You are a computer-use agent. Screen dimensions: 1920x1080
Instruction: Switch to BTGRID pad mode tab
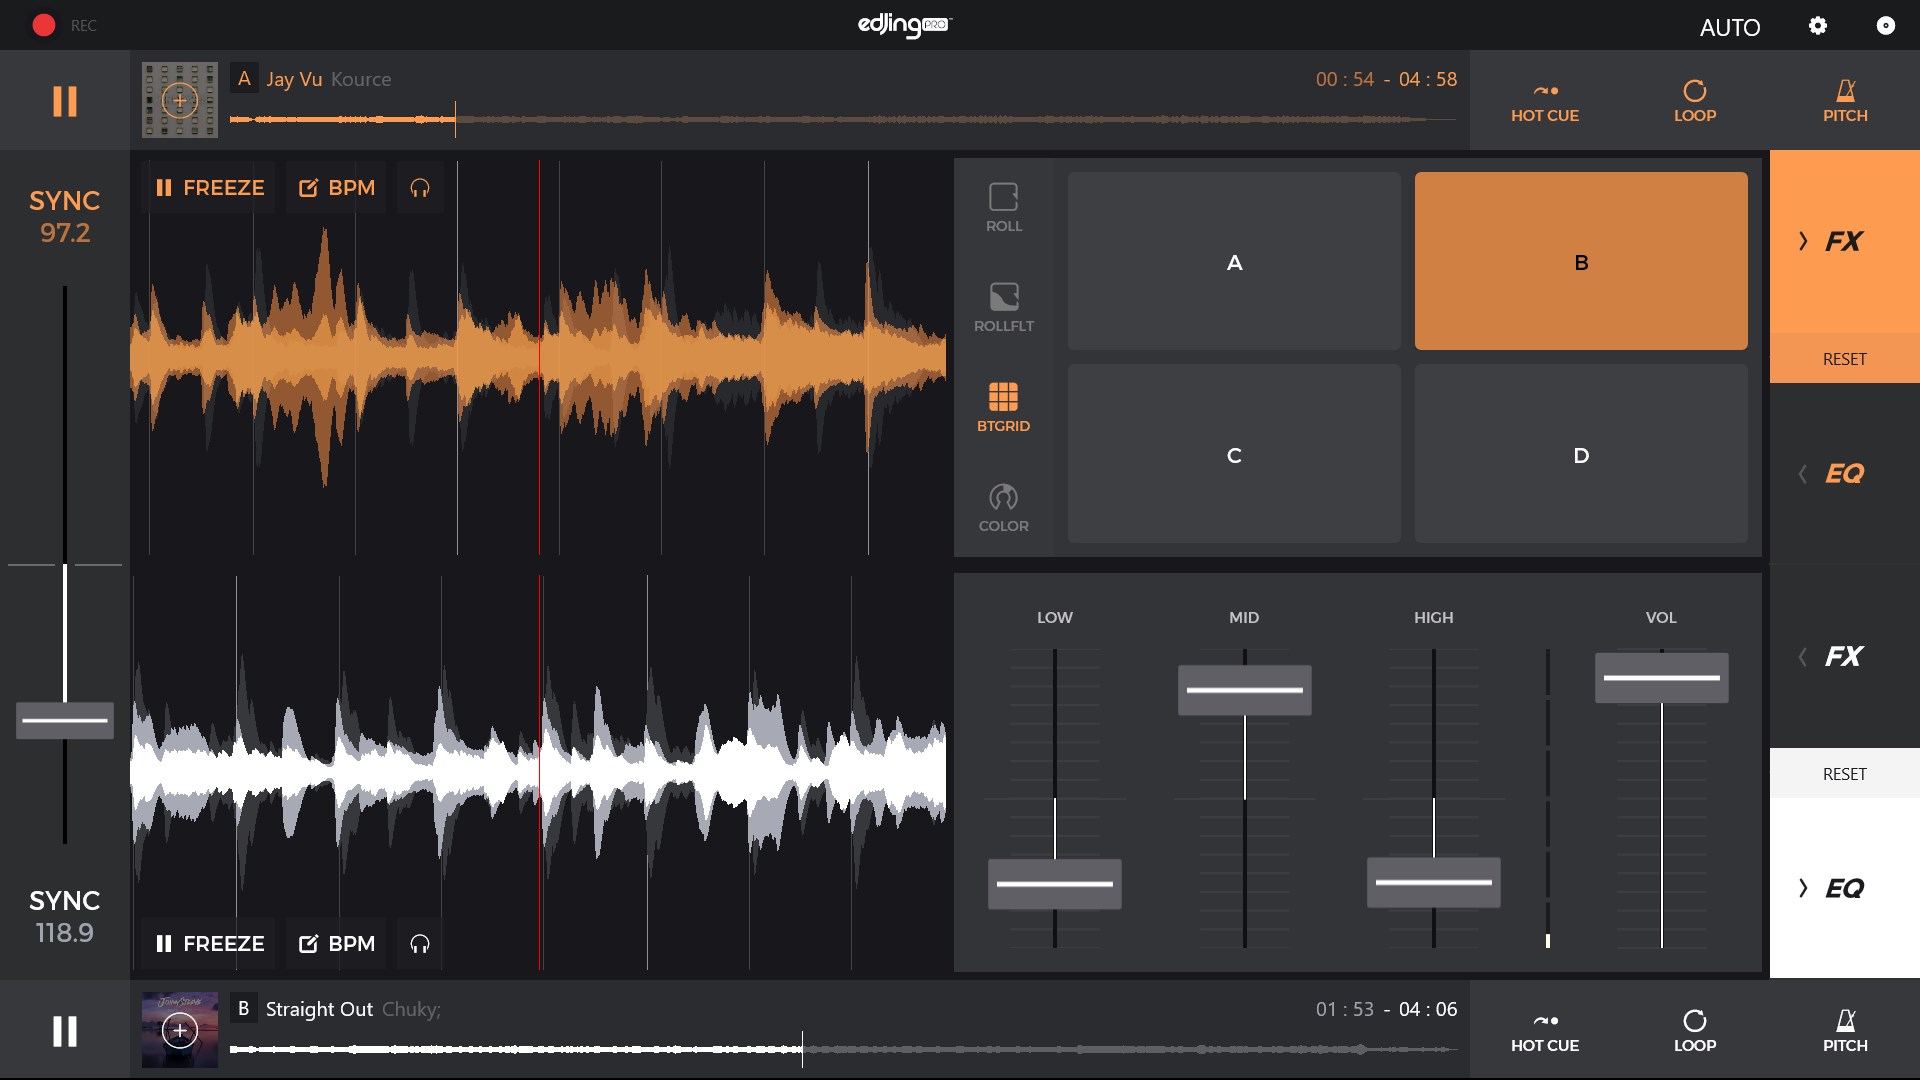coord(1003,405)
